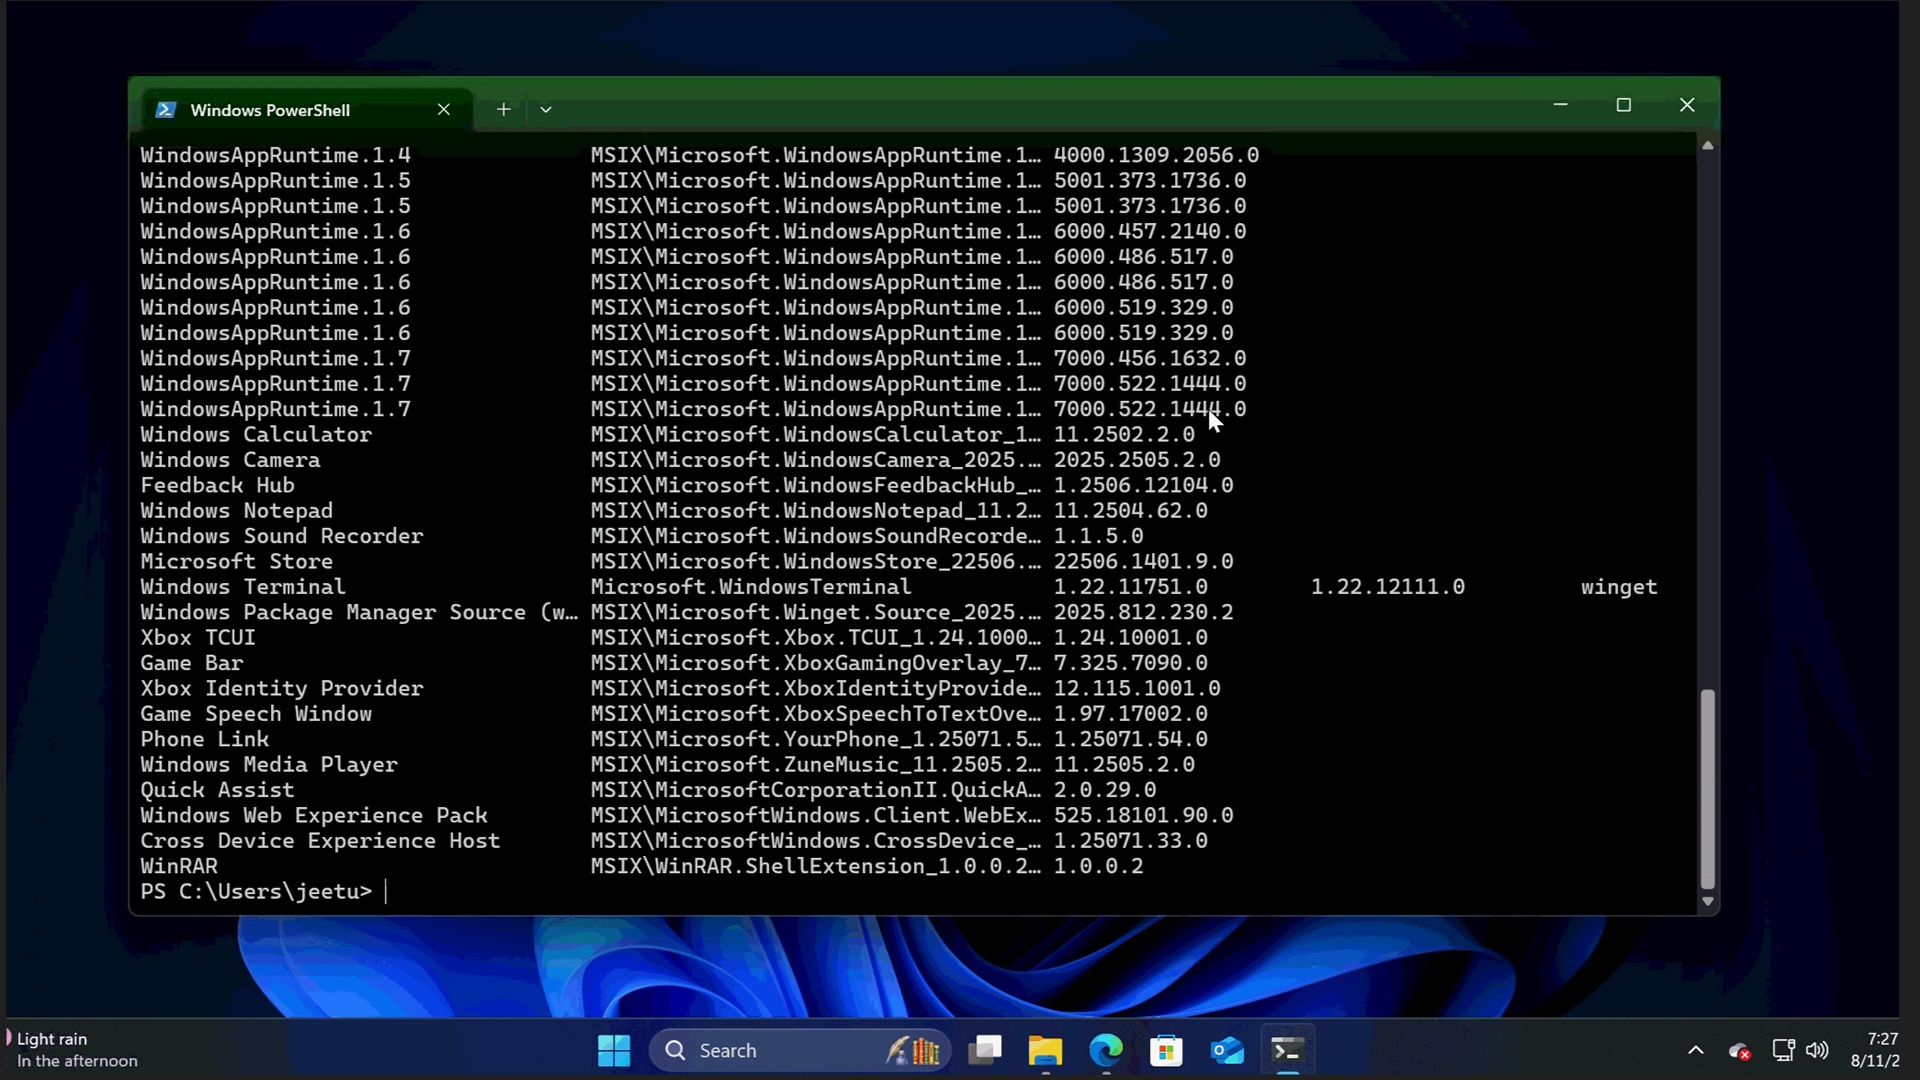This screenshot has height=1080, width=1920.
Task: Open the Light rain weather widget
Action: click(70, 1048)
